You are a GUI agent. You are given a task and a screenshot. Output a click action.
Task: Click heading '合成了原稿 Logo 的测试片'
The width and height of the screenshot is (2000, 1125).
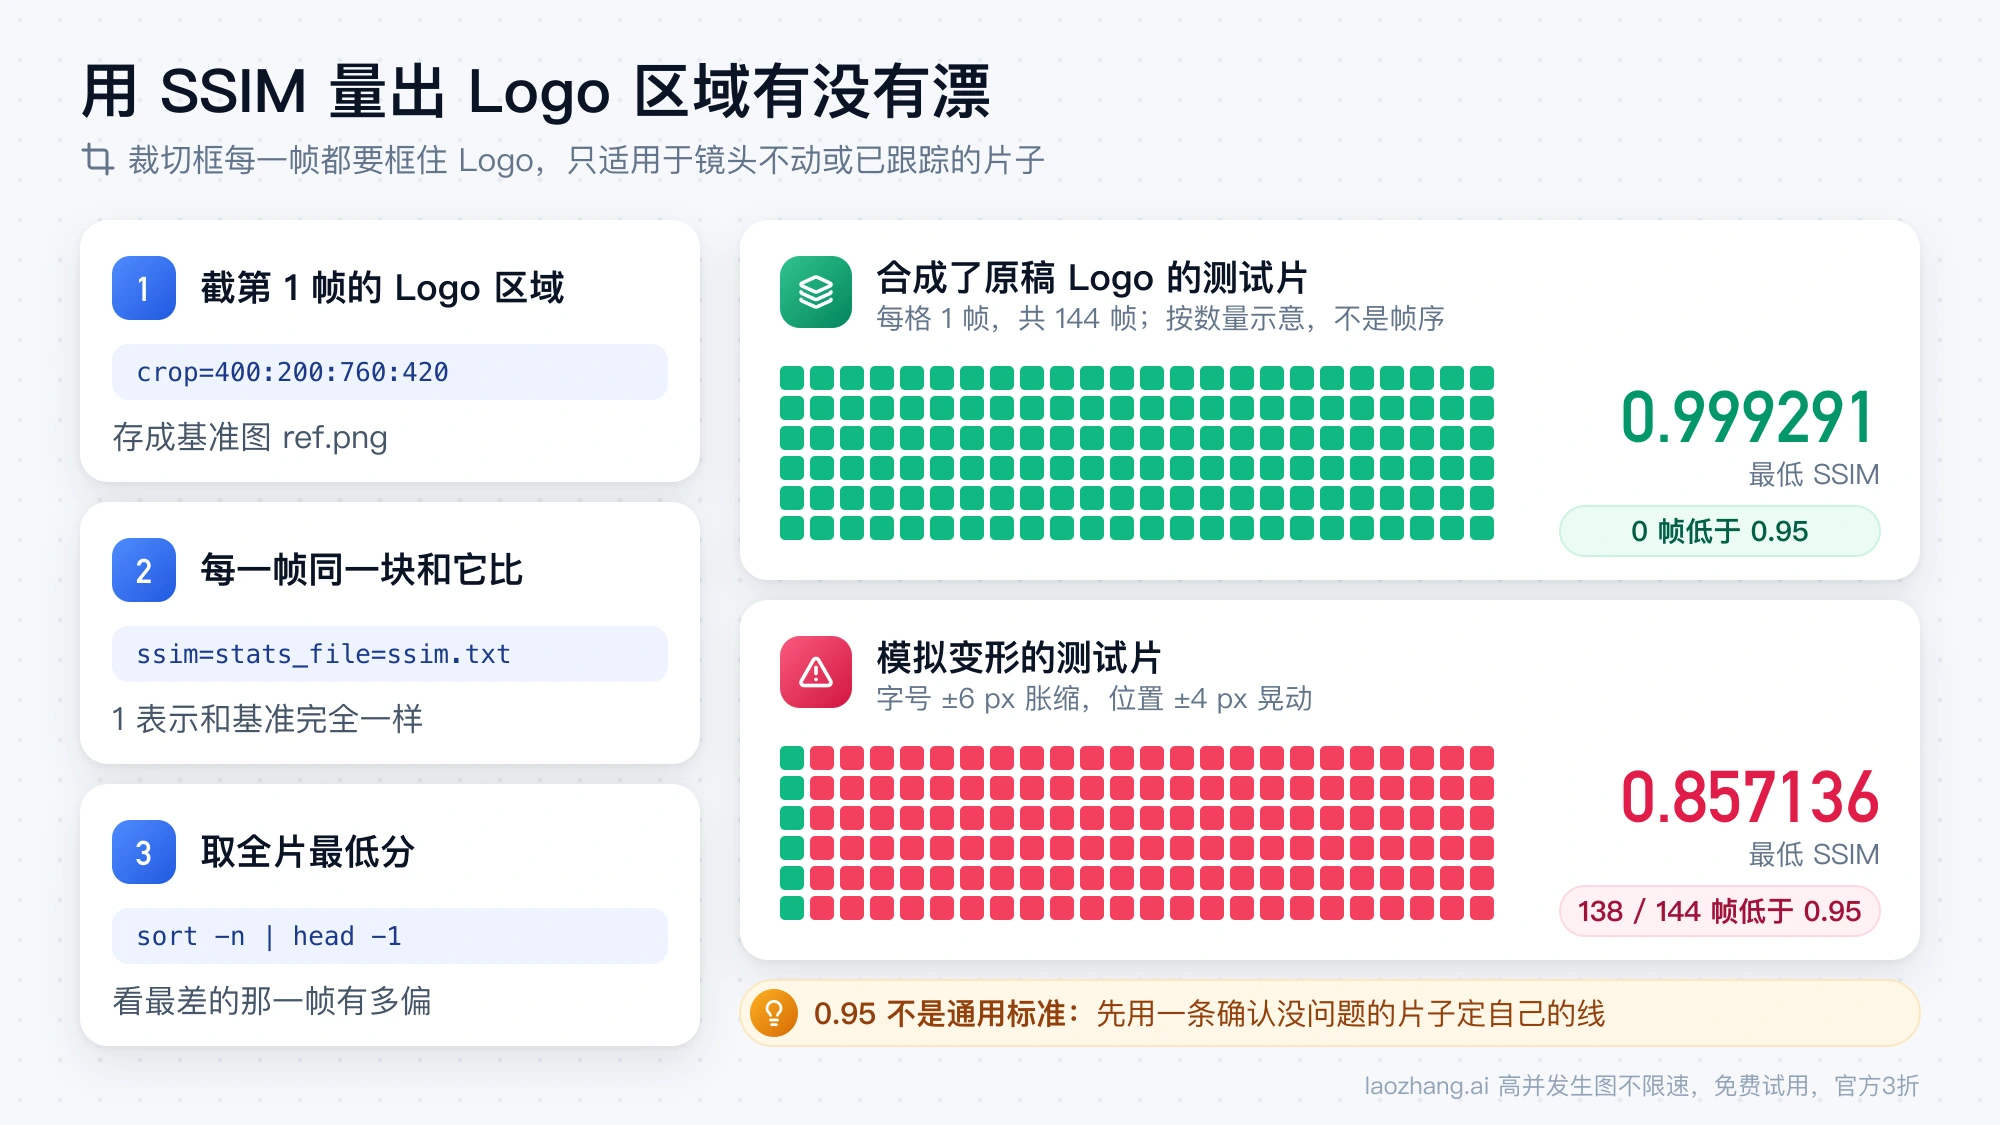[1092, 277]
